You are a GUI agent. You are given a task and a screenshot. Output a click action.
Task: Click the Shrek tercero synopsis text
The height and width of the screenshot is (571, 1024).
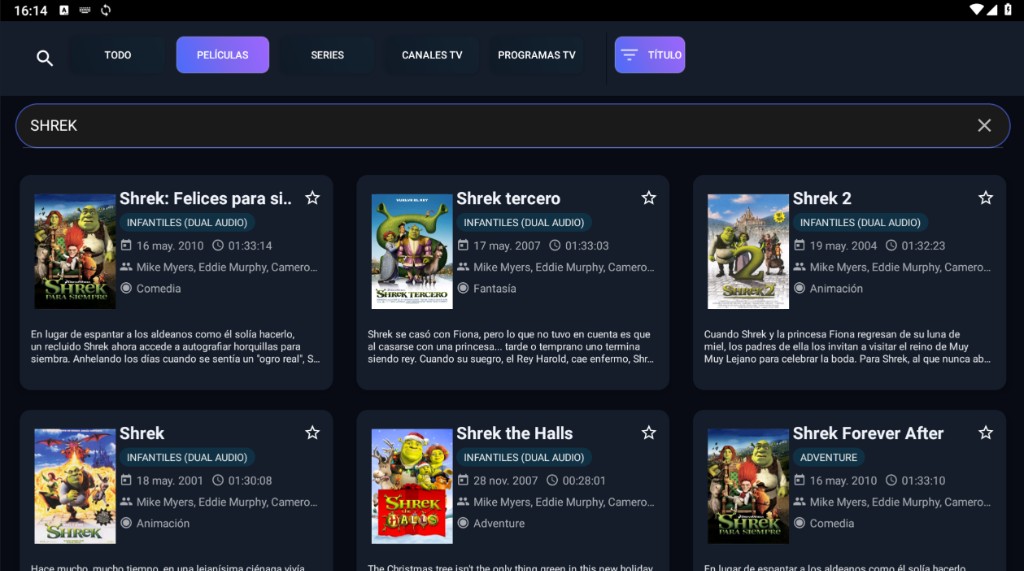pos(510,346)
